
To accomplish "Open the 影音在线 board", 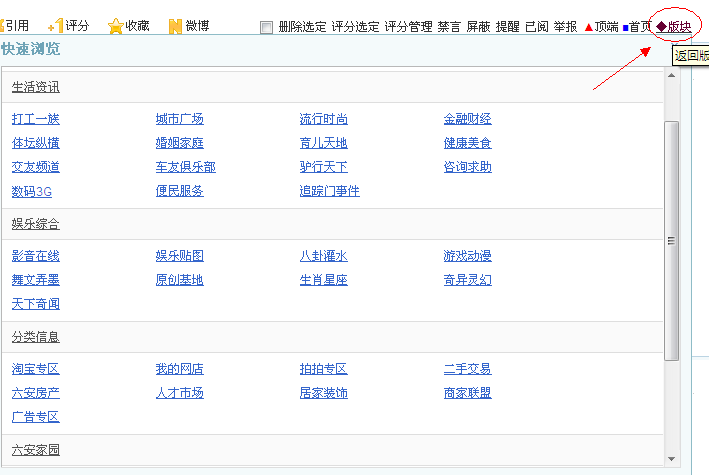I will pyautogui.click(x=36, y=256).
